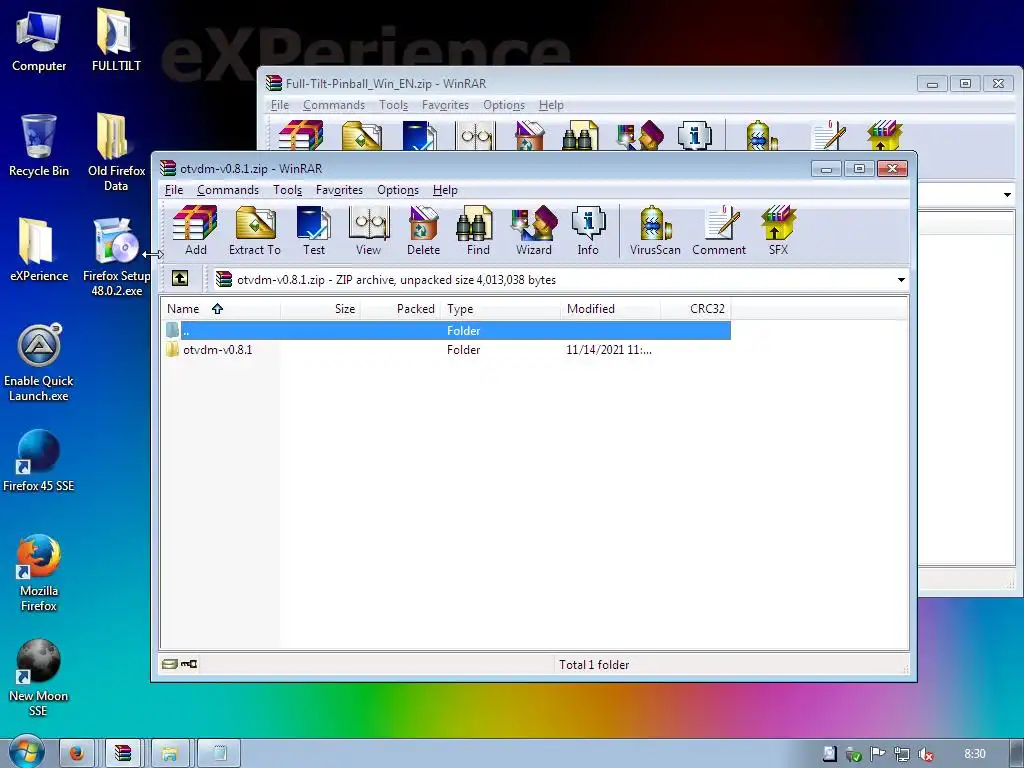Click Add icon in Full-Tilt-Pinball WinRAR window
This screenshot has width=1024, height=768.
tap(301, 135)
